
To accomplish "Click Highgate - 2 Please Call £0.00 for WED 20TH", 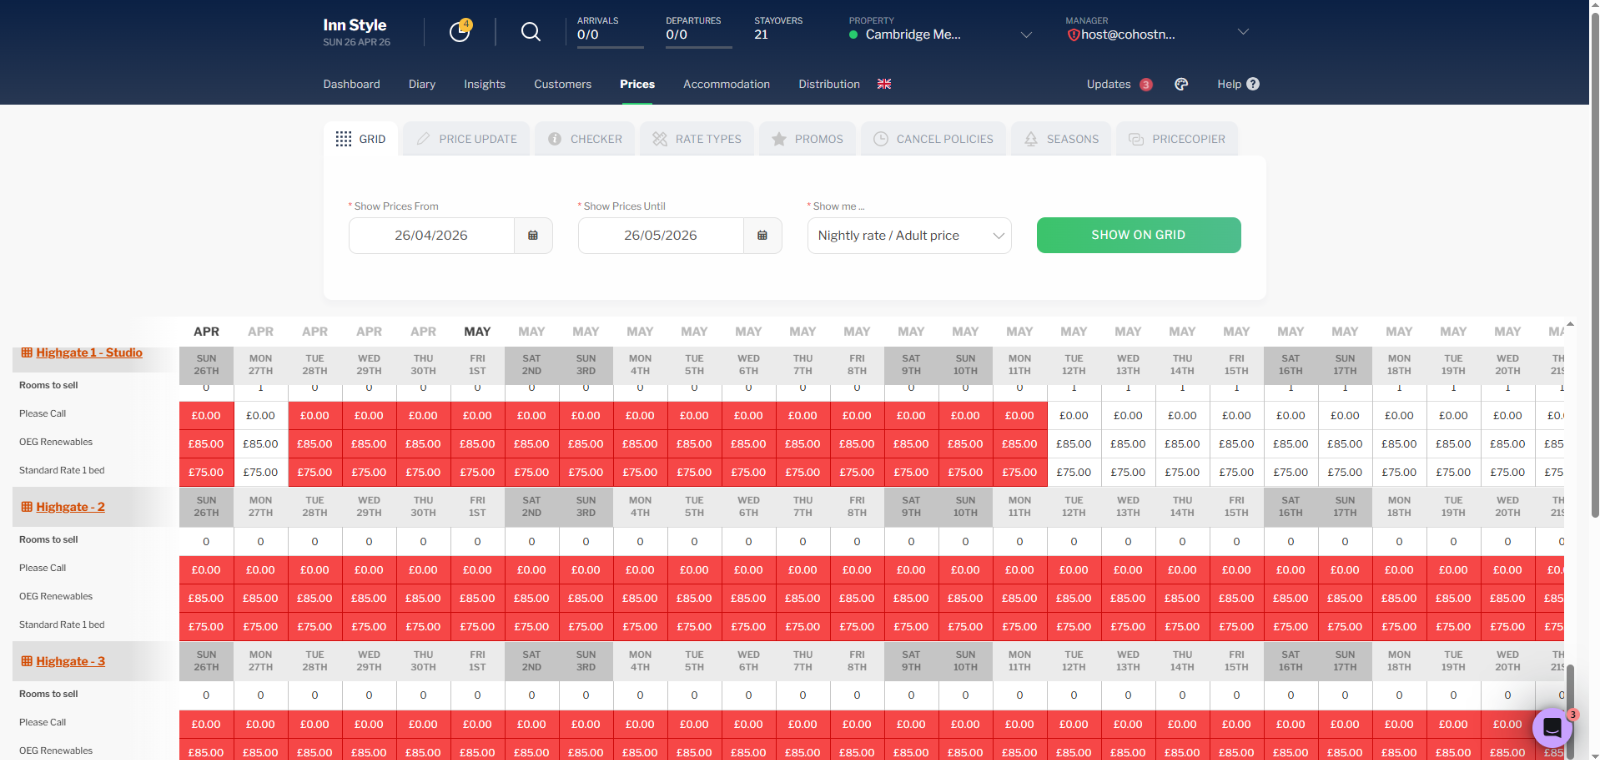I will pos(1507,570).
